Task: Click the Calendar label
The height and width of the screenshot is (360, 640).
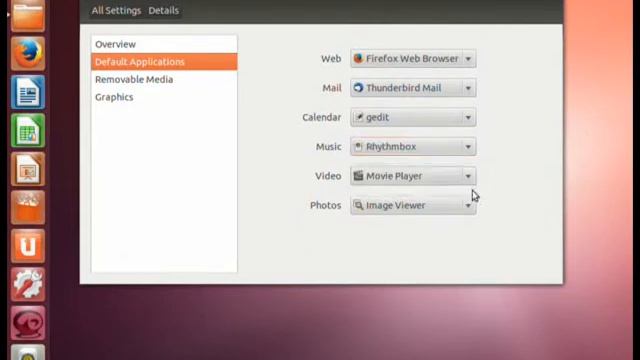Action: coord(322,118)
